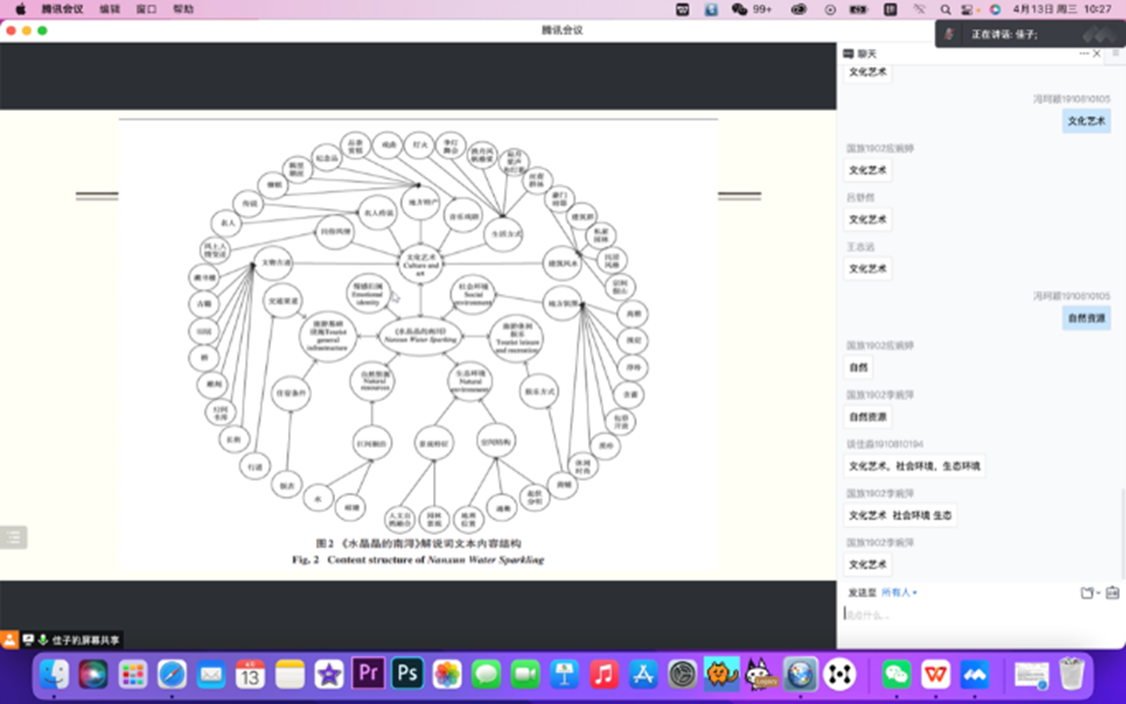Open the 腾讯会议 menu in the menu bar
Image resolution: width=1126 pixels, height=704 pixels.
[x=61, y=9]
